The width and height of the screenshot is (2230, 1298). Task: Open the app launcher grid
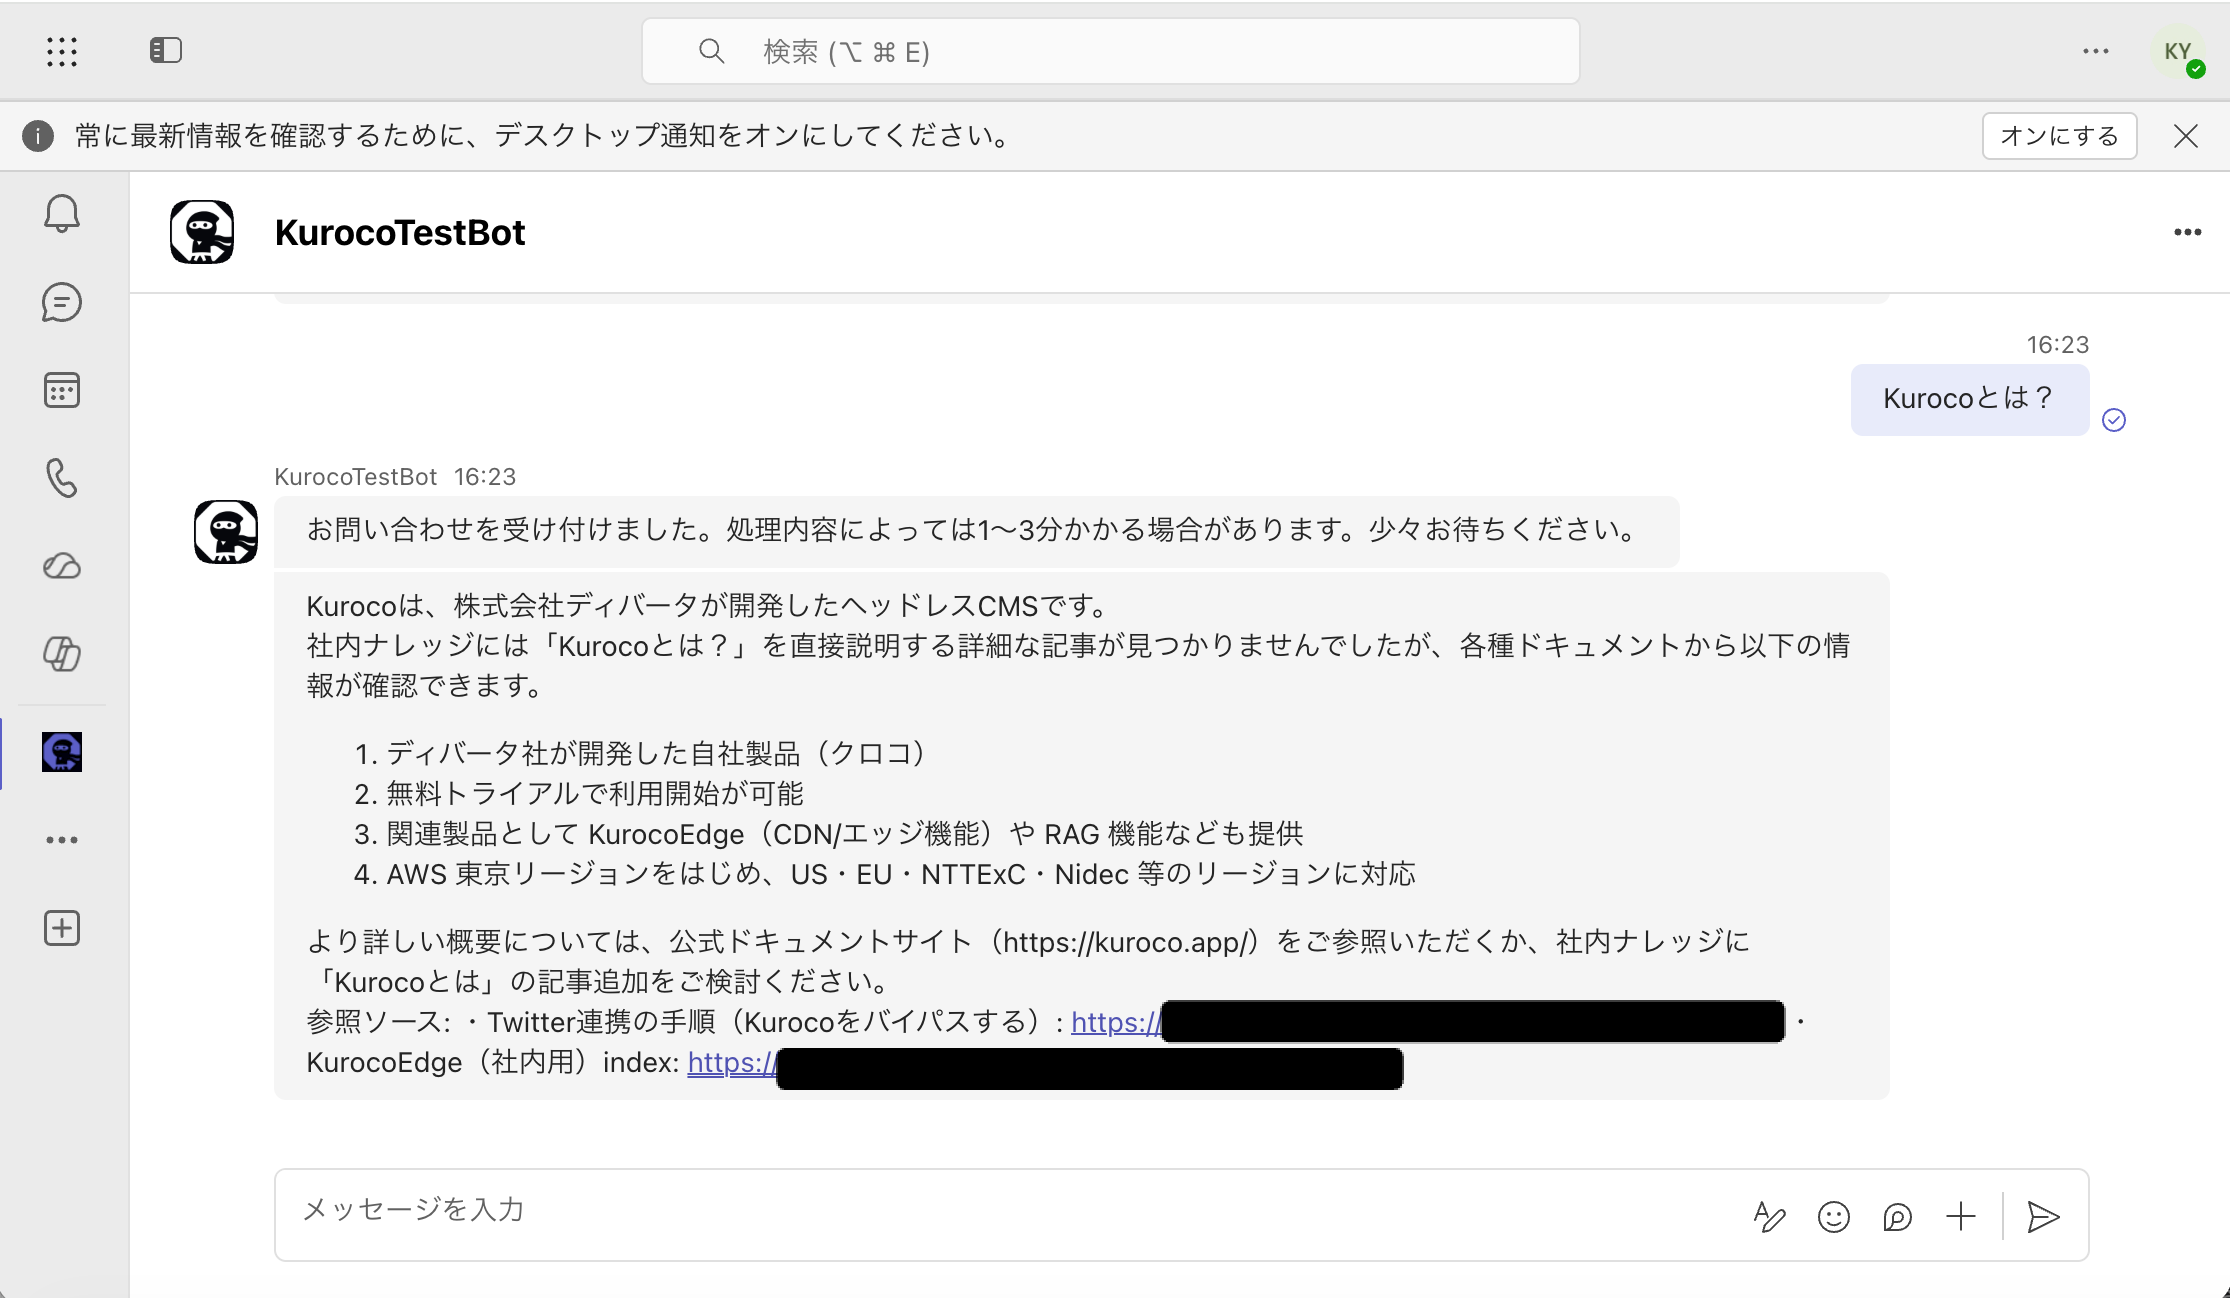62,51
